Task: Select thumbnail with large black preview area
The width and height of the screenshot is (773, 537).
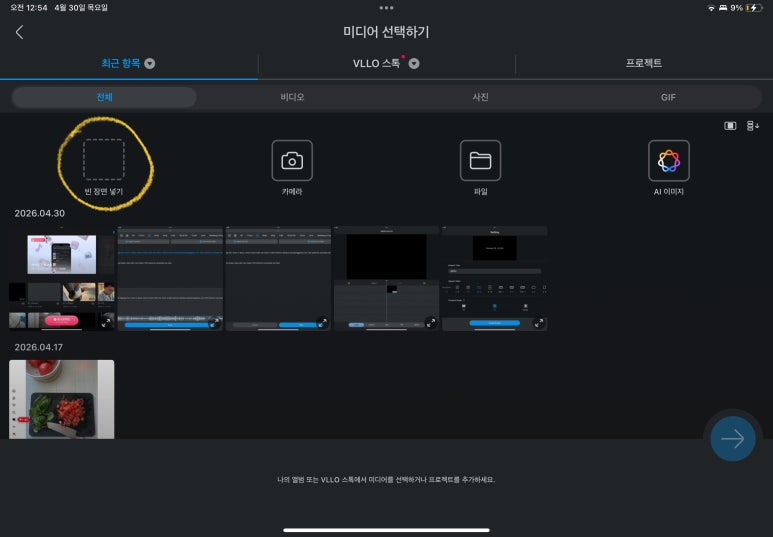Action: point(386,279)
